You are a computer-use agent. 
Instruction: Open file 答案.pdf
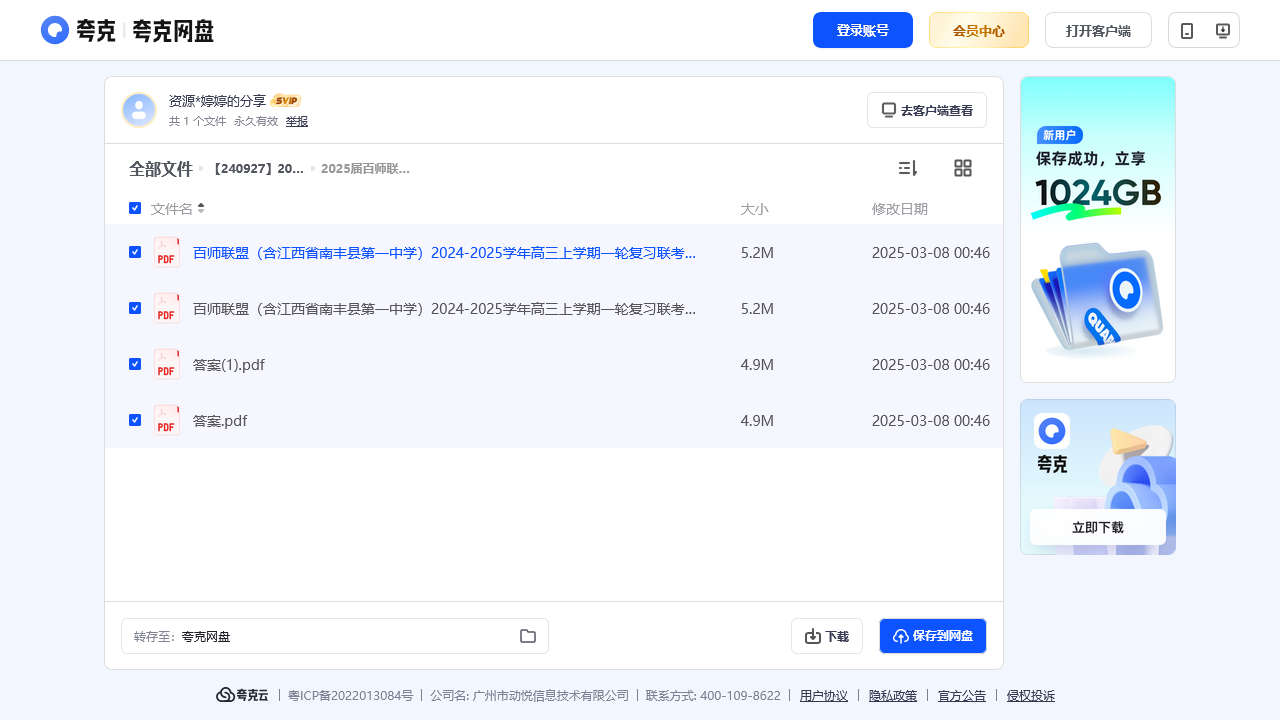[220, 421]
